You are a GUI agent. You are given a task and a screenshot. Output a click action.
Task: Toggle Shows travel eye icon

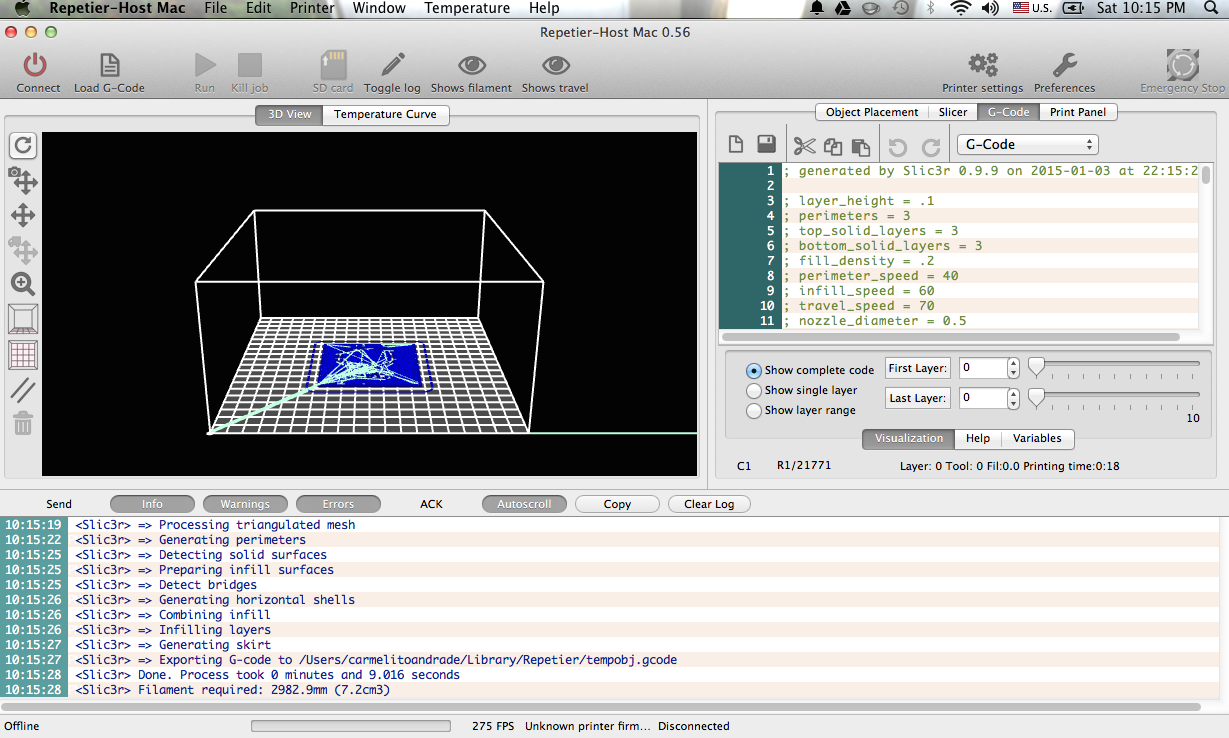pos(555,66)
